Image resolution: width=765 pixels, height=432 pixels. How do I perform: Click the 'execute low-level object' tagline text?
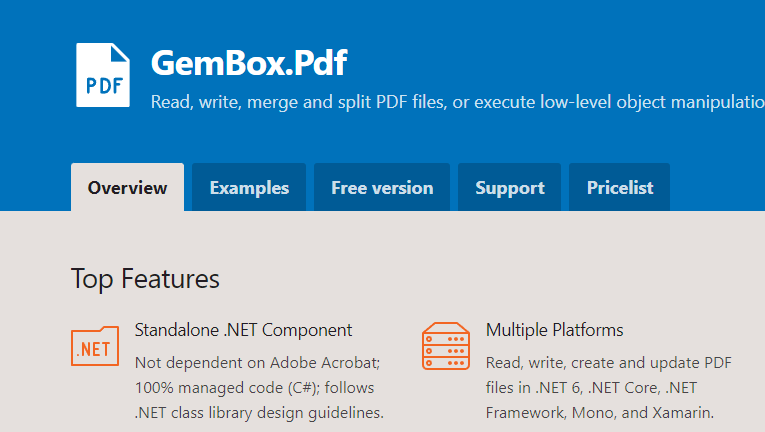pyautogui.click(x=620, y=102)
